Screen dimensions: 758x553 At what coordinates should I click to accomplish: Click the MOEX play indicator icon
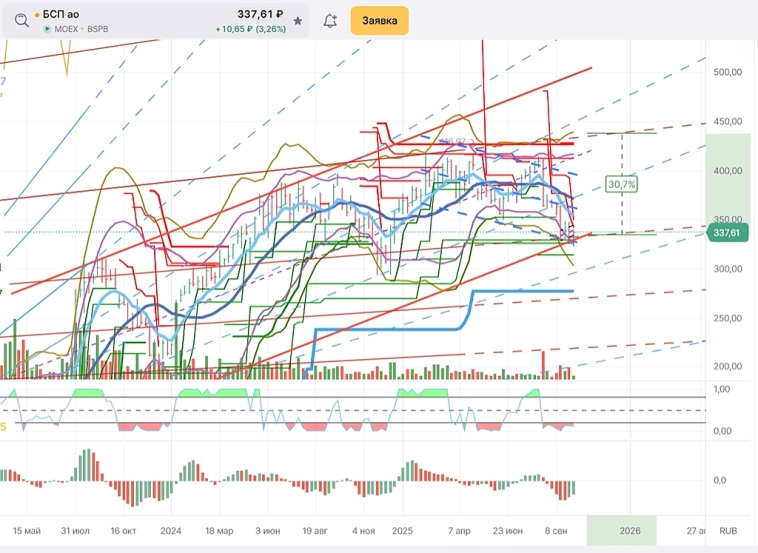47,29
